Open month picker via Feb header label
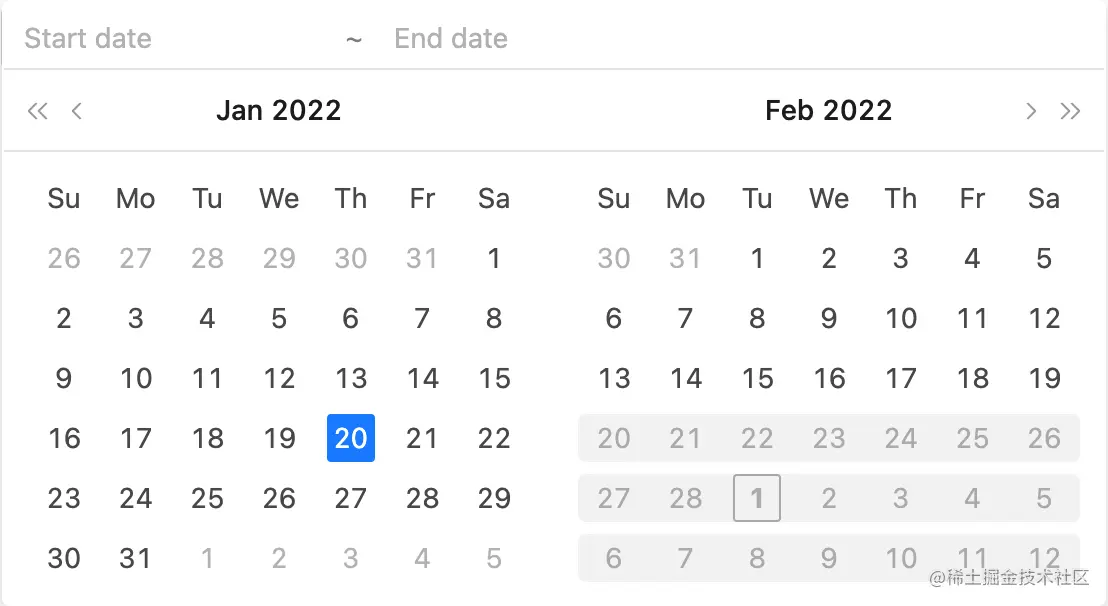 pyautogui.click(x=789, y=110)
